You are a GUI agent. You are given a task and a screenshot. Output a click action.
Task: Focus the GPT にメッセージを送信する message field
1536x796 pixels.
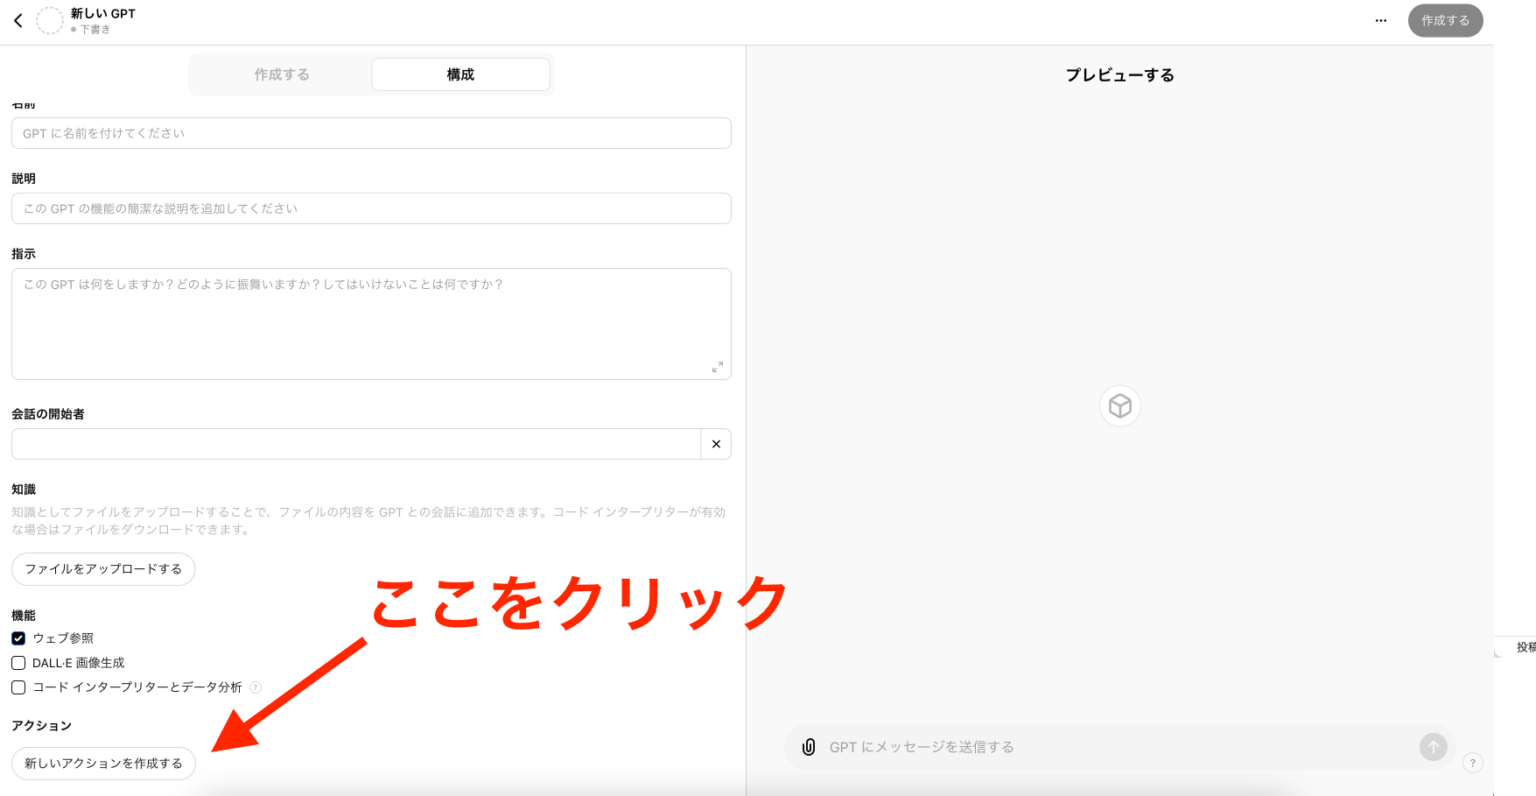point(1110,747)
